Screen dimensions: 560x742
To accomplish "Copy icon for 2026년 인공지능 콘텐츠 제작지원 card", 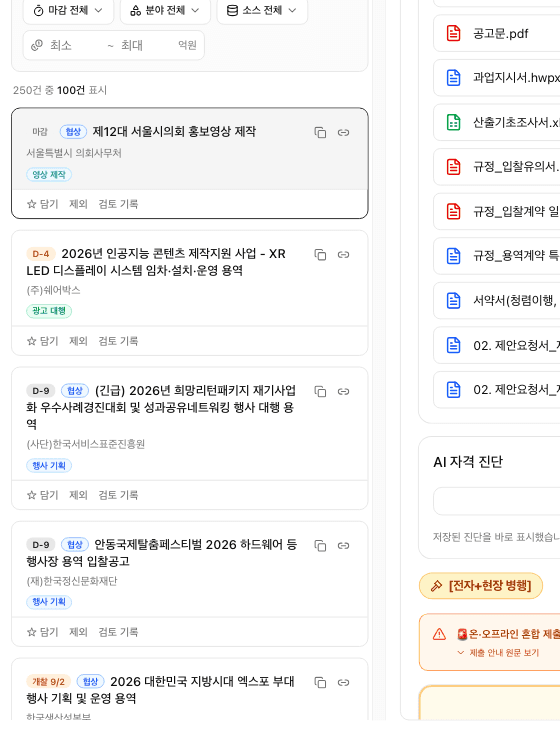I will pyautogui.click(x=320, y=255).
